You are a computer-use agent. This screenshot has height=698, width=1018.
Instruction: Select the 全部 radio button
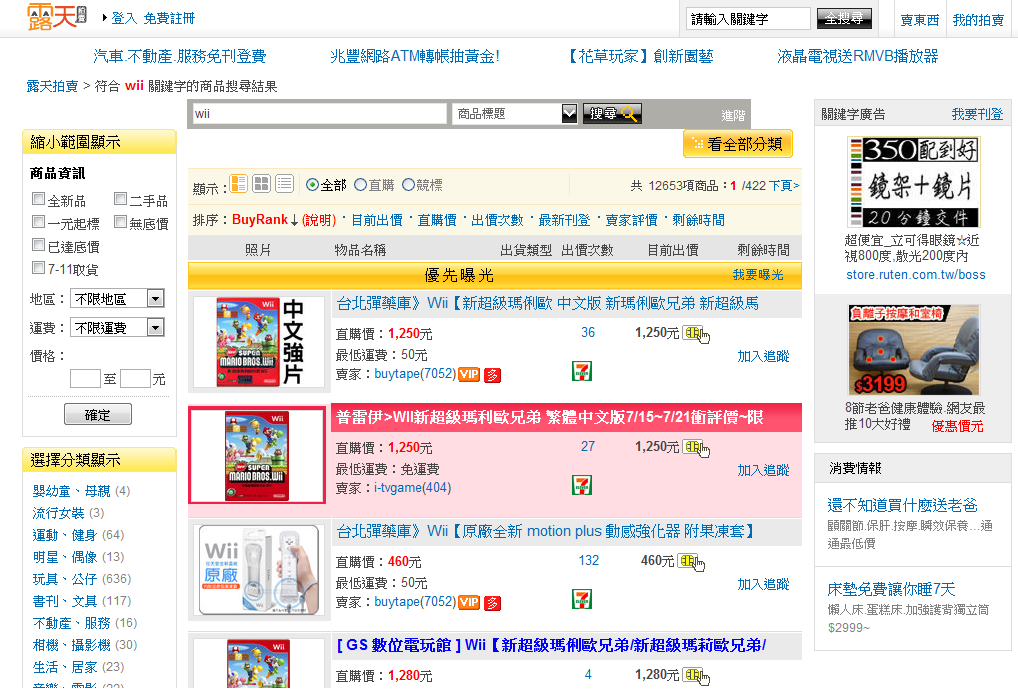(x=312, y=185)
